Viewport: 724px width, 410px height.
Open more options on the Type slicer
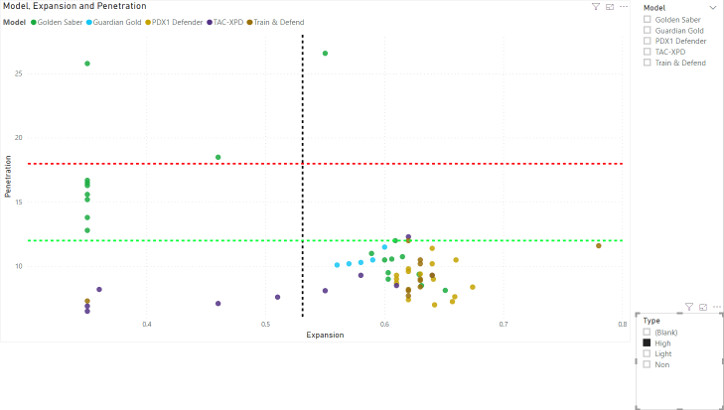click(x=716, y=307)
